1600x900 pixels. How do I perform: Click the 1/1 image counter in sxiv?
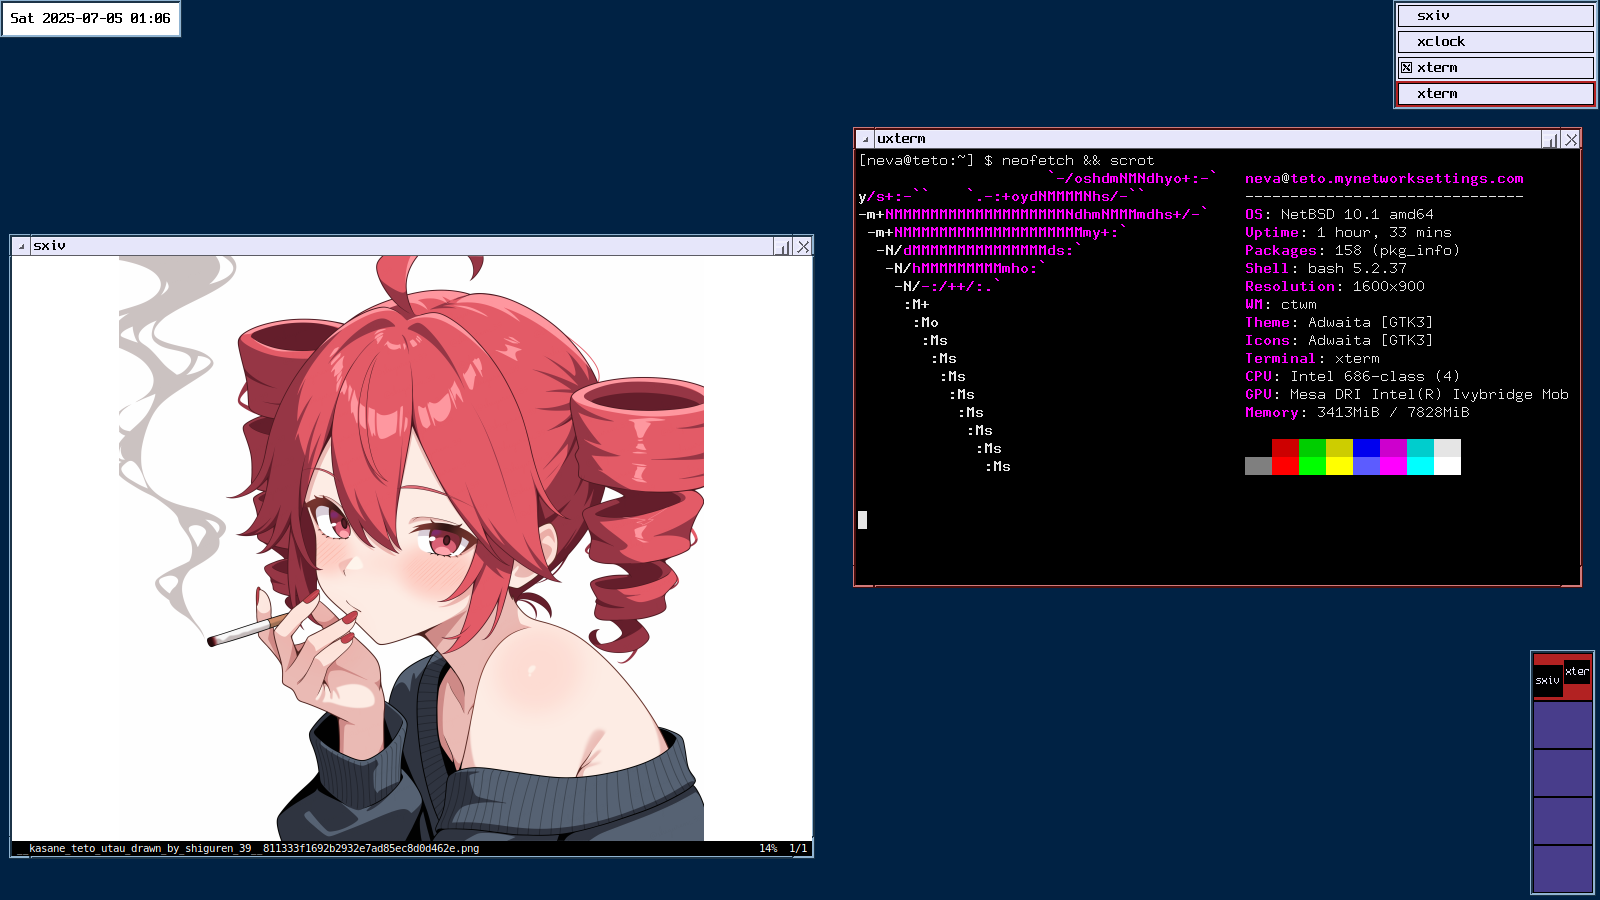[x=798, y=849]
